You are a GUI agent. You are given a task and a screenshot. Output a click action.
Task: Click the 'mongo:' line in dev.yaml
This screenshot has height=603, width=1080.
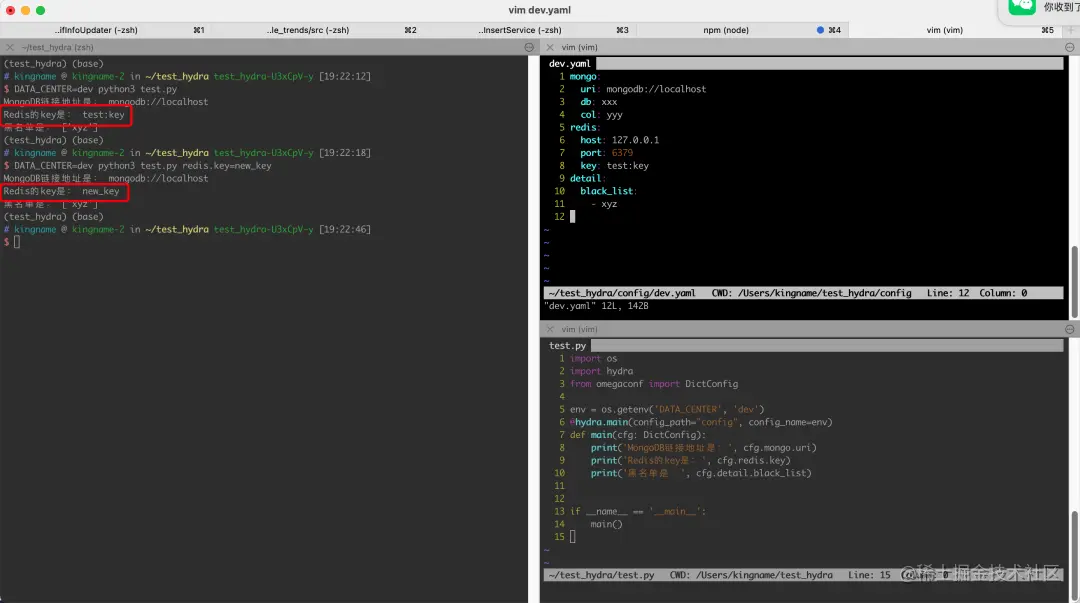click(x=585, y=76)
